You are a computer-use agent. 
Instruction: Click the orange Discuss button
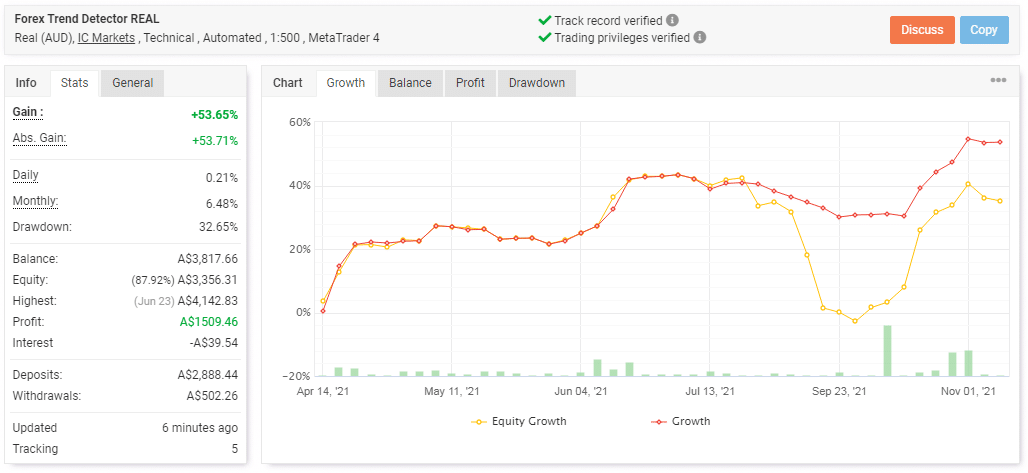(x=922, y=30)
